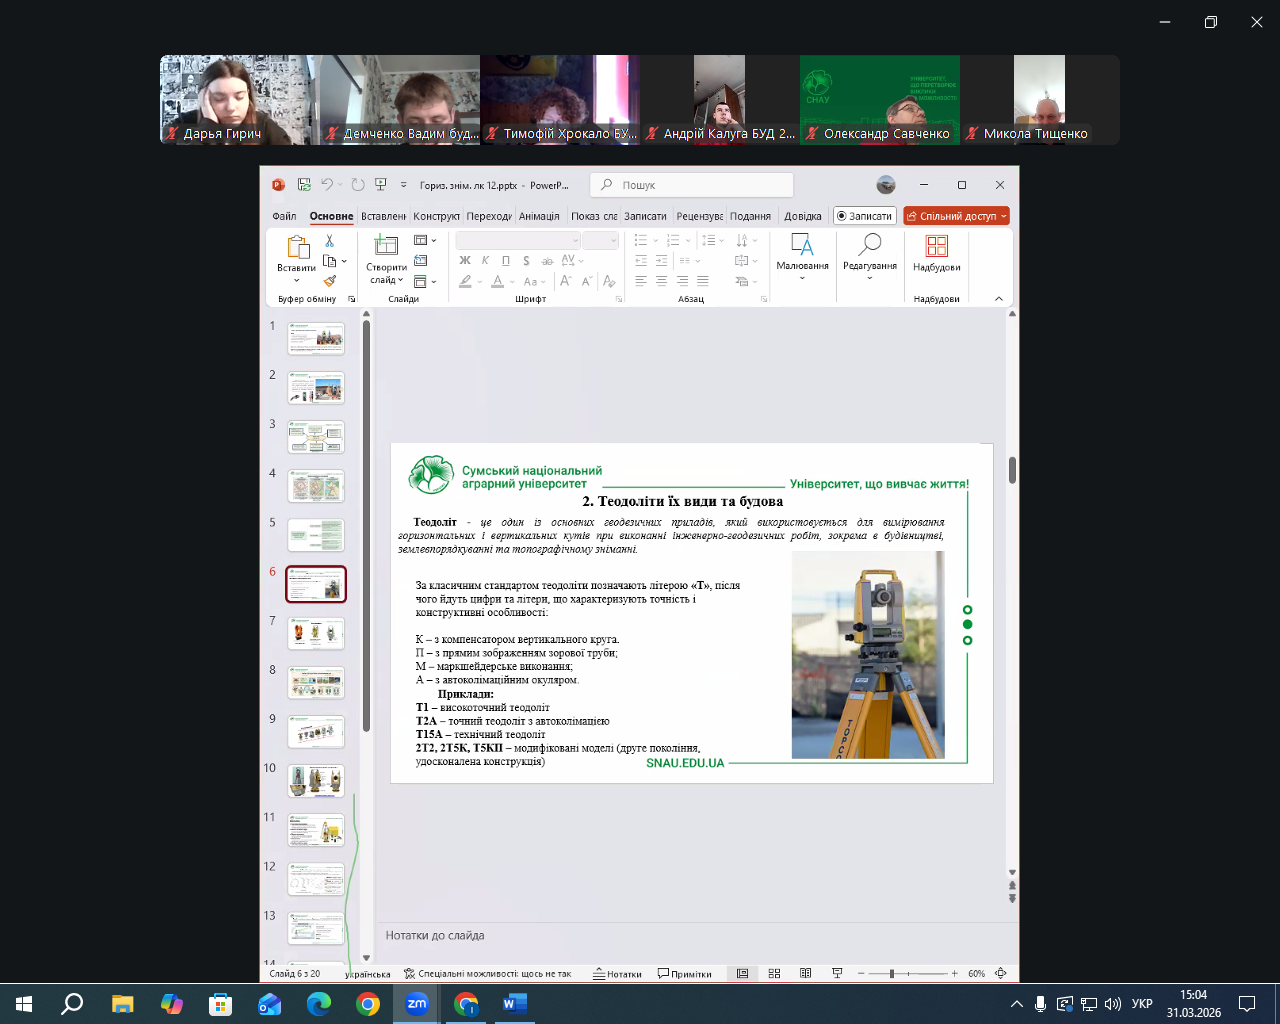
Task: Click the zoom slider in status bar
Action: tap(892, 973)
